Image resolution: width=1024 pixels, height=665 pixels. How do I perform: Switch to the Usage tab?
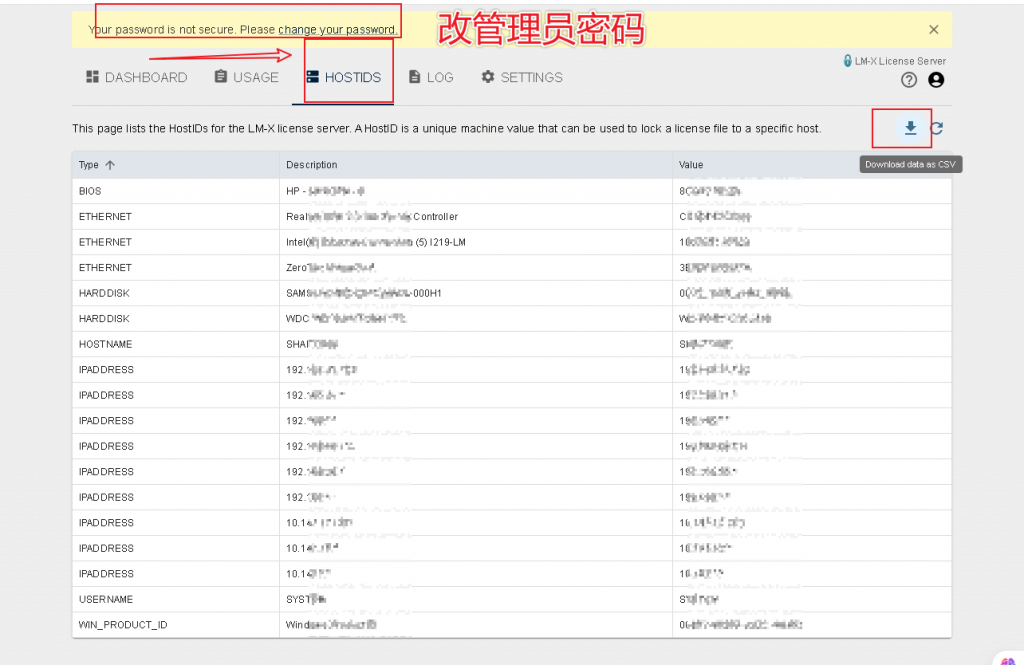click(246, 77)
